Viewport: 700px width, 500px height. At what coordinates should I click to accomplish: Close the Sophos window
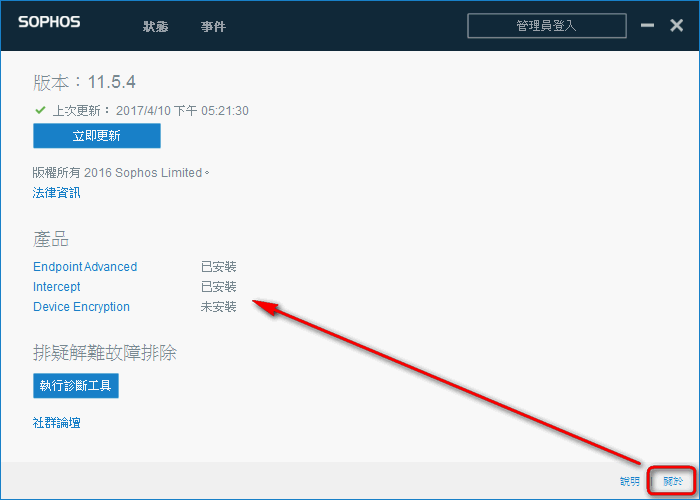[676, 25]
